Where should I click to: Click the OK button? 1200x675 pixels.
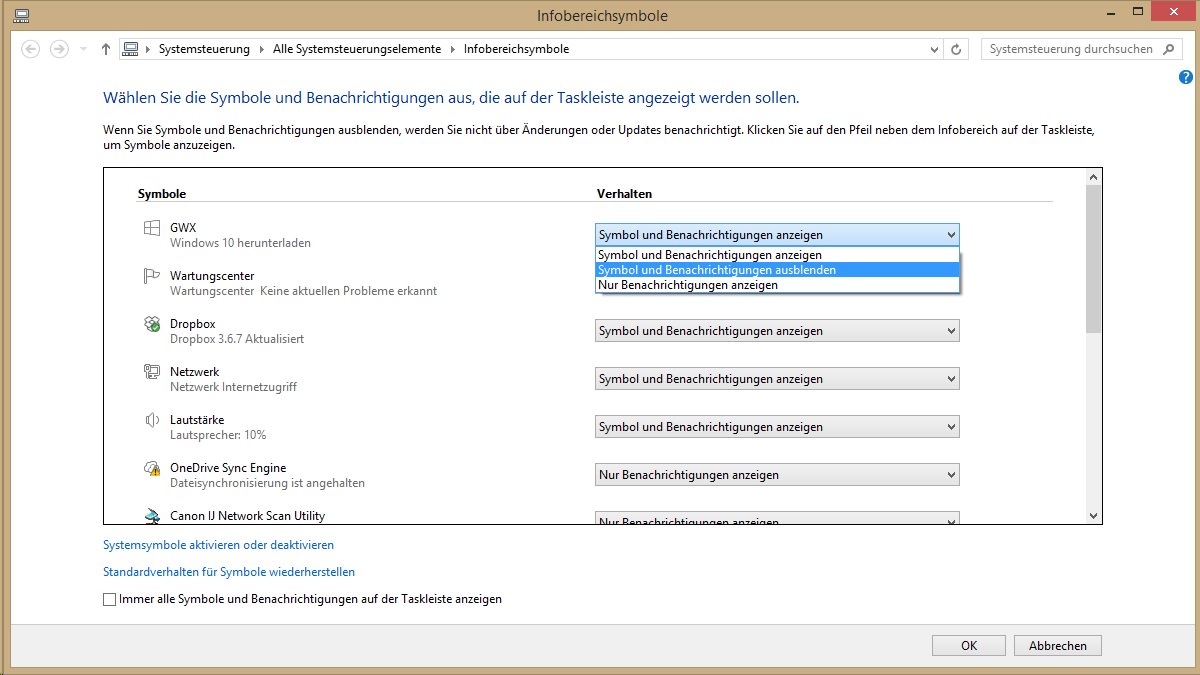[x=969, y=646]
